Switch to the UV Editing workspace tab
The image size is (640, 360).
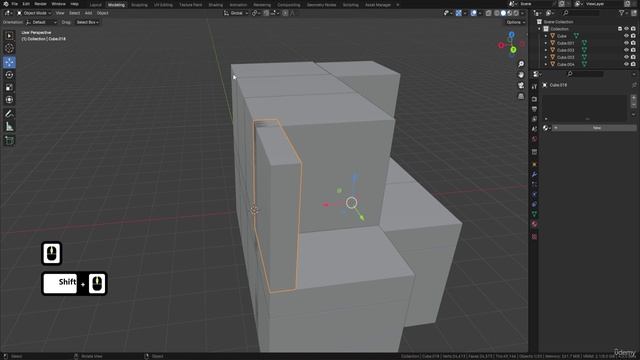pyautogui.click(x=163, y=5)
